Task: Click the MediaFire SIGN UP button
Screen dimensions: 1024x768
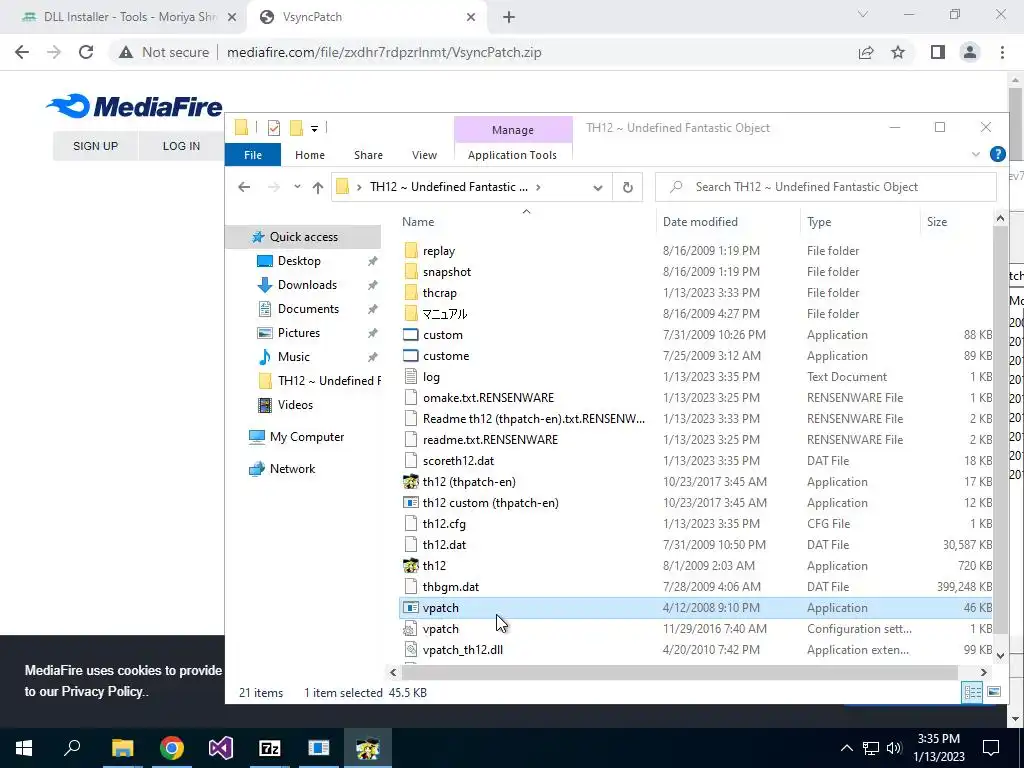Action: point(95,146)
